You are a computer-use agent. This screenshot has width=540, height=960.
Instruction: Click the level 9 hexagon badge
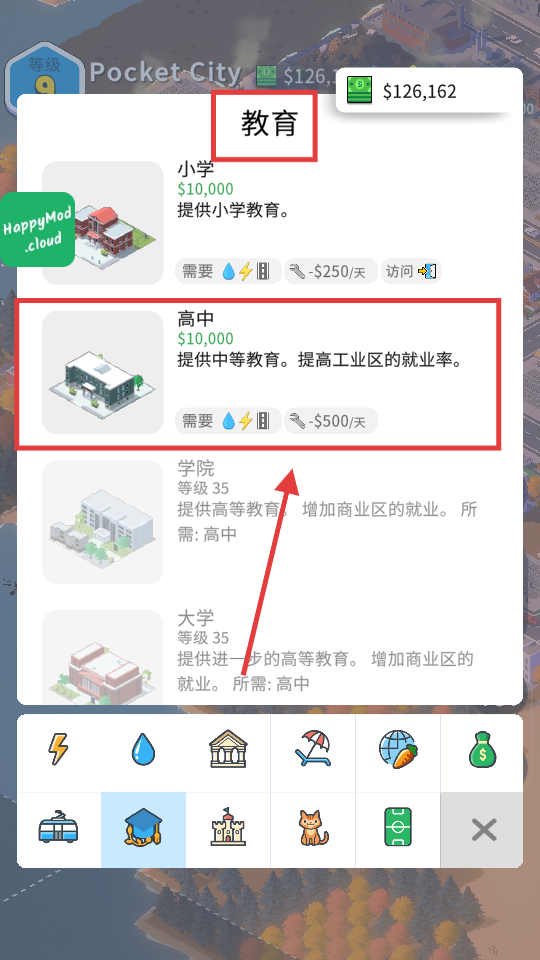(44, 77)
